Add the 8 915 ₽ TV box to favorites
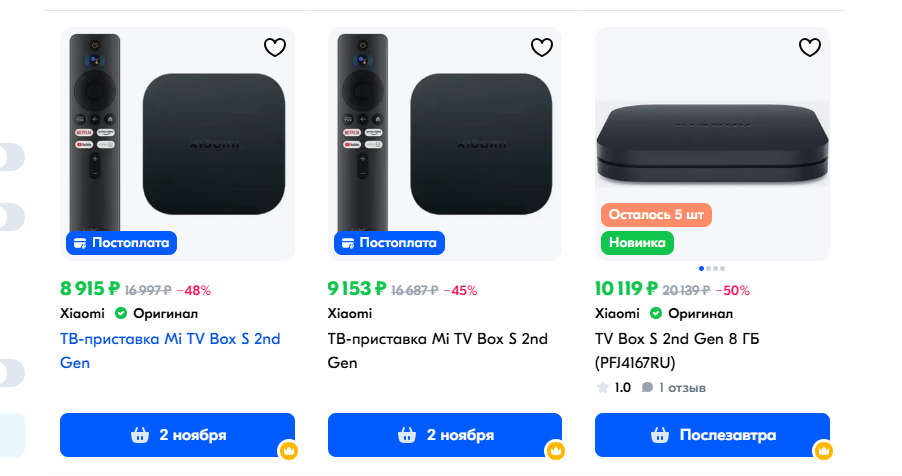Viewport: 902px width, 476px height. [x=275, y=47]
